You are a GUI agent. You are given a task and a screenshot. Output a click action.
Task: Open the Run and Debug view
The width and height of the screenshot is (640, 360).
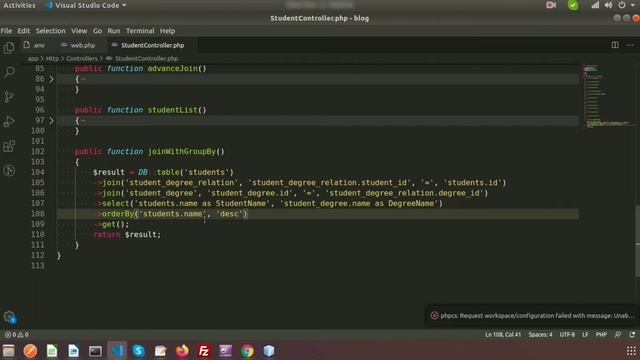click(x=9, y=121)
